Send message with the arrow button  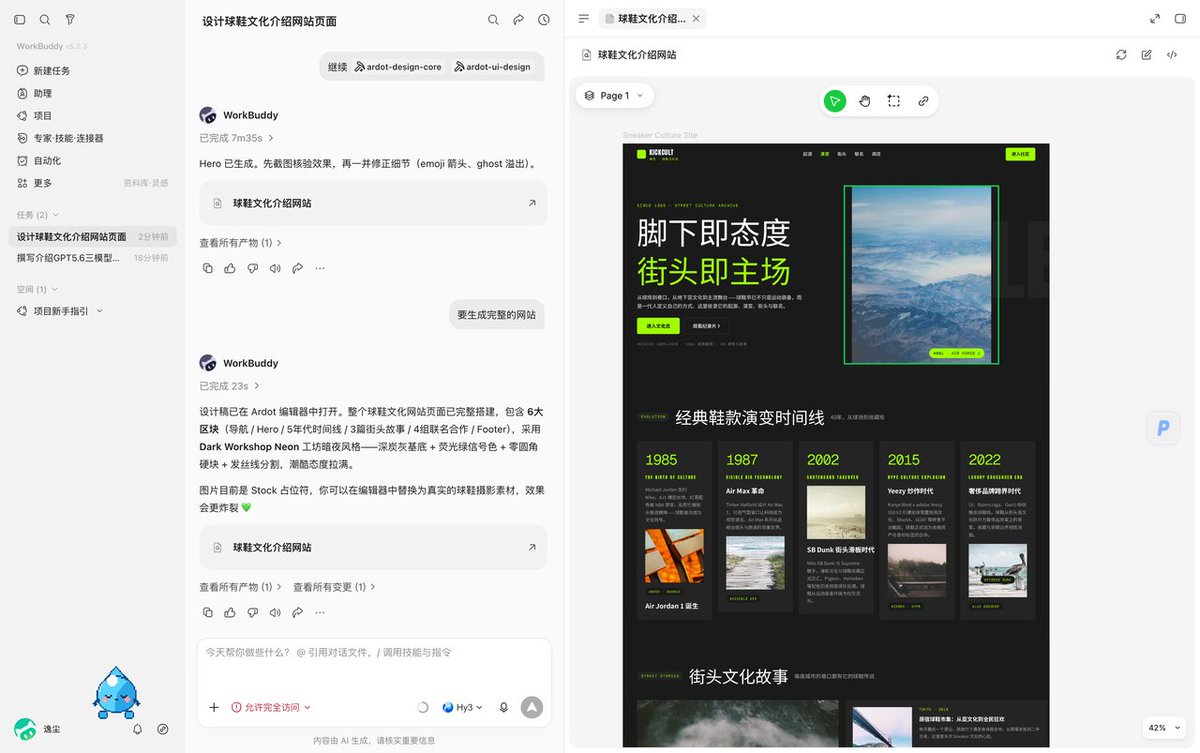(532, 707)
